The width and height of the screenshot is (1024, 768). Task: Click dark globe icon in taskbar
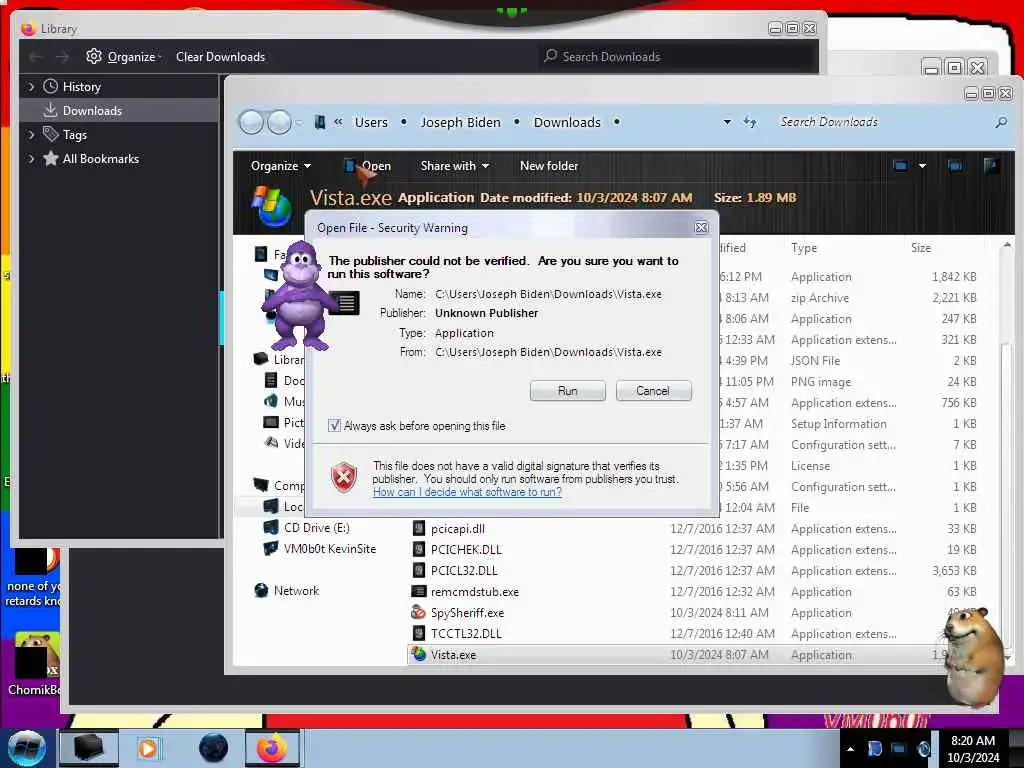coord(214,748)
